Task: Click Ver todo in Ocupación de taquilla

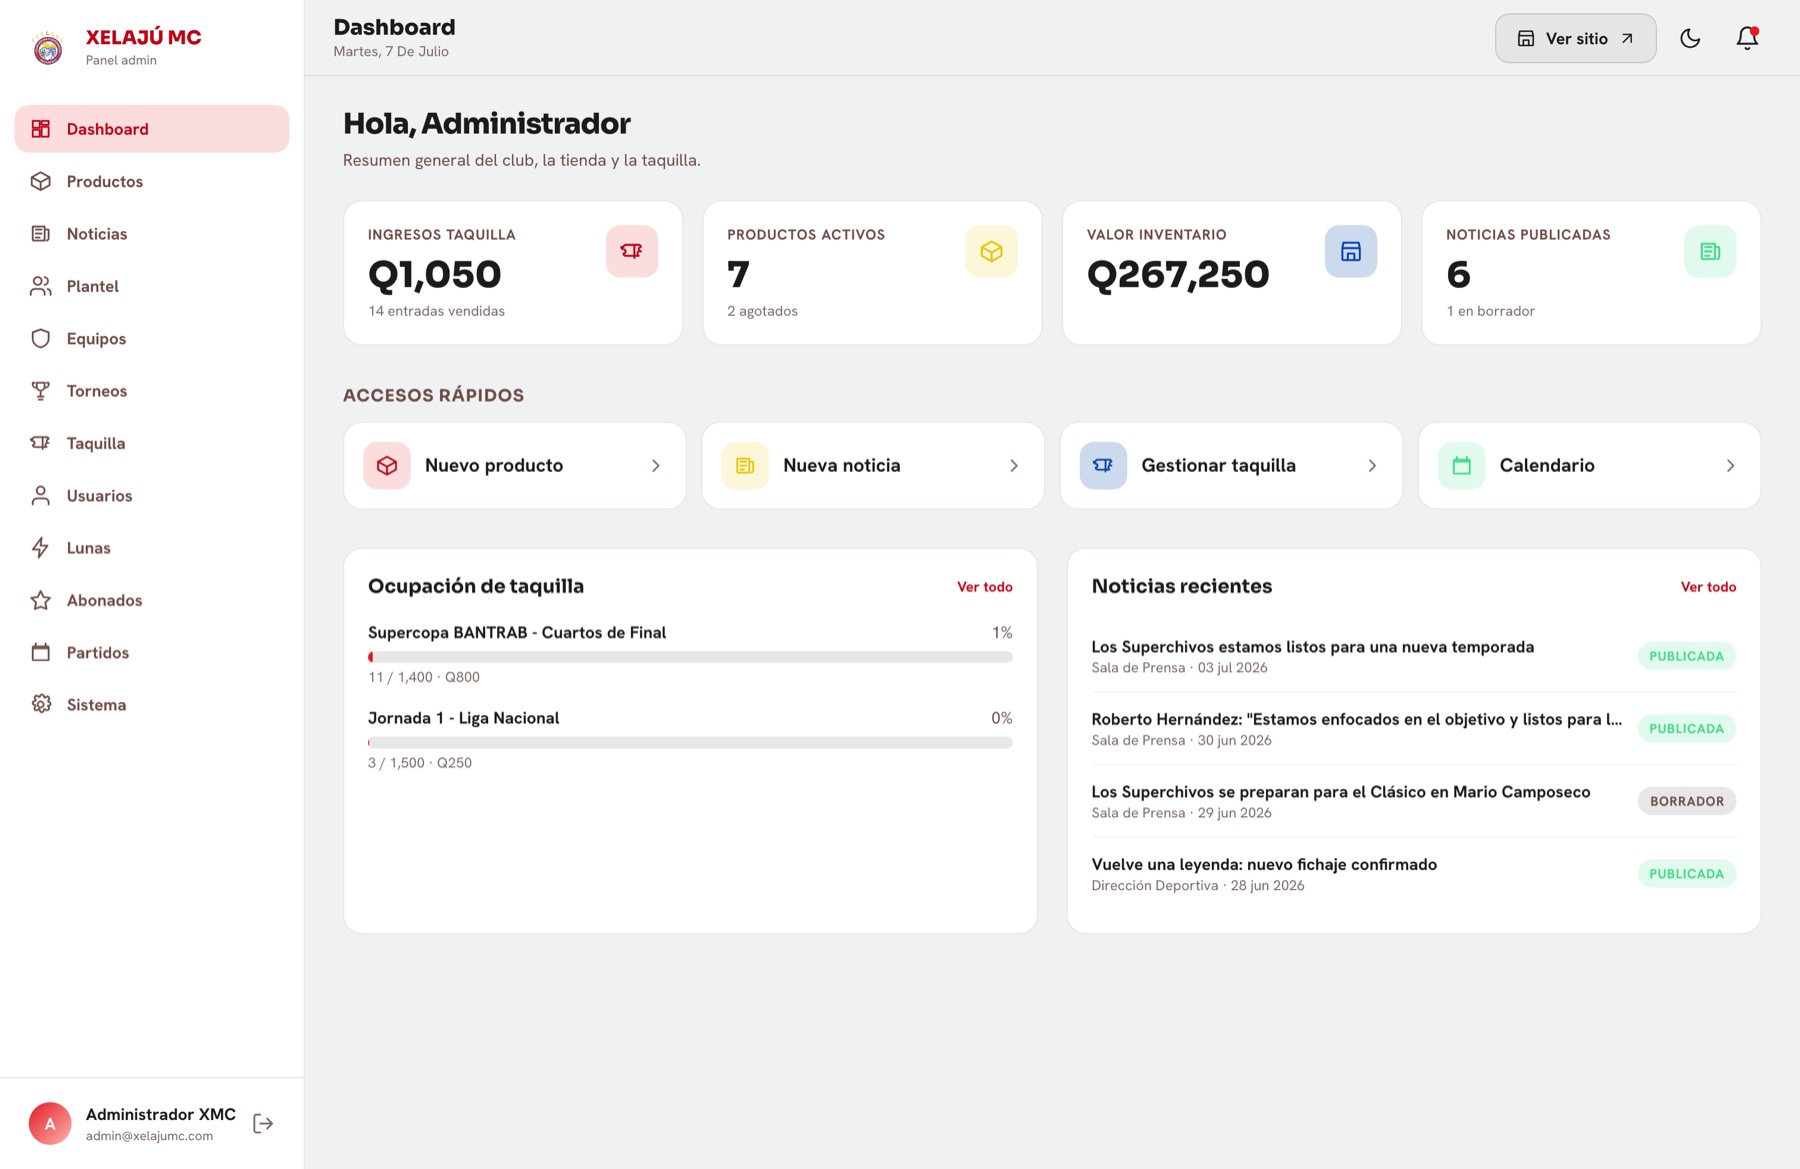Action: click(x=985, y=587)
